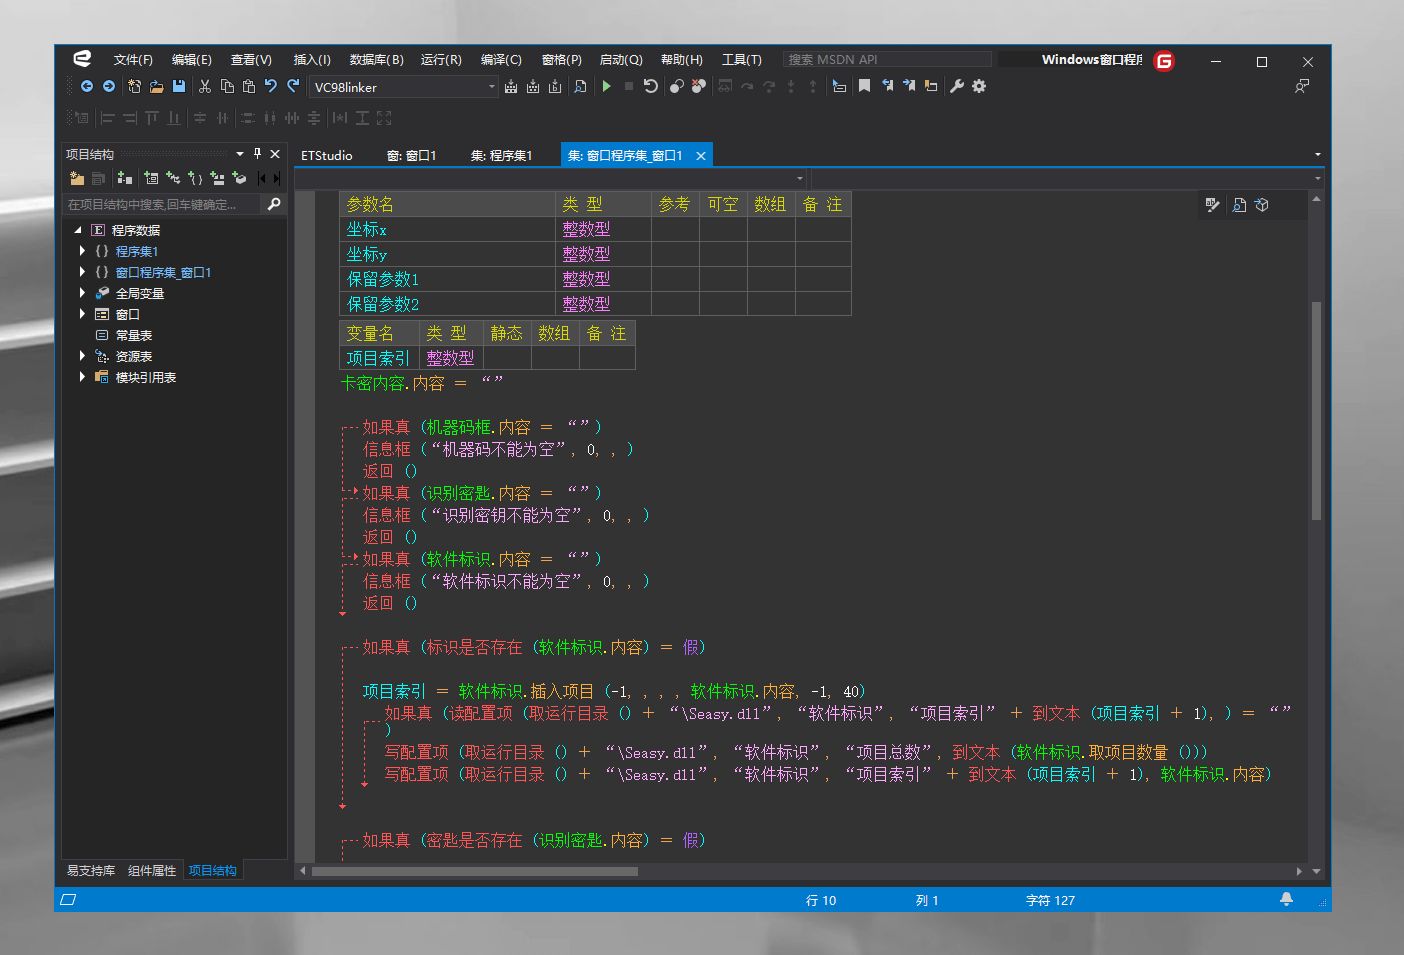Click the save floppy disk icon
Image resolution: width=1404 pixels, height=955 pixels.
[179, 87]
